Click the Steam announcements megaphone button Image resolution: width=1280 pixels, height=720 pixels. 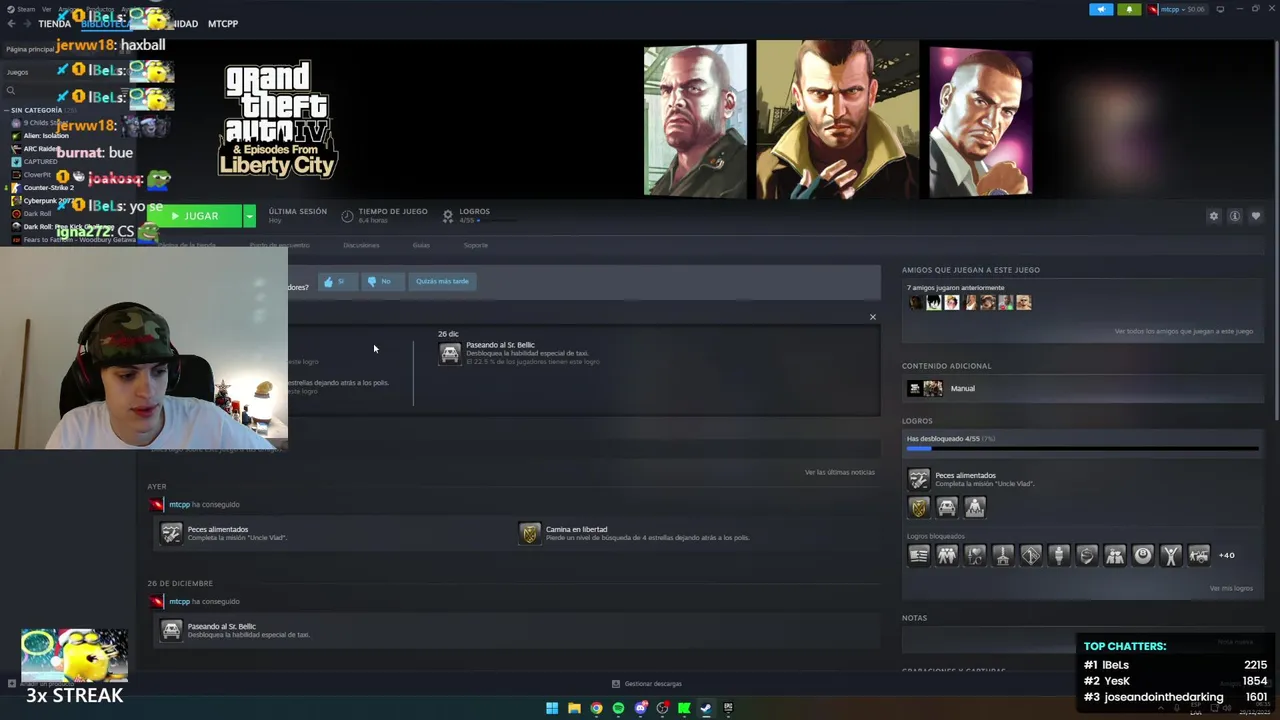(x=1101, y=9)
